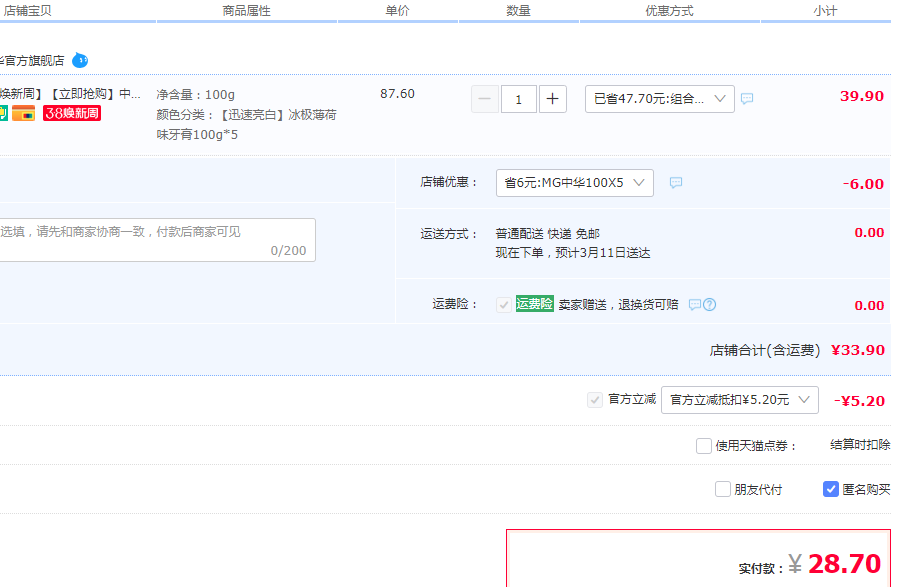Image resolution: width=910 pixels, height=587 pixels.
Task: Decrease quantity with the minus button
Action: pyautogui.click(x=485, y=99)
